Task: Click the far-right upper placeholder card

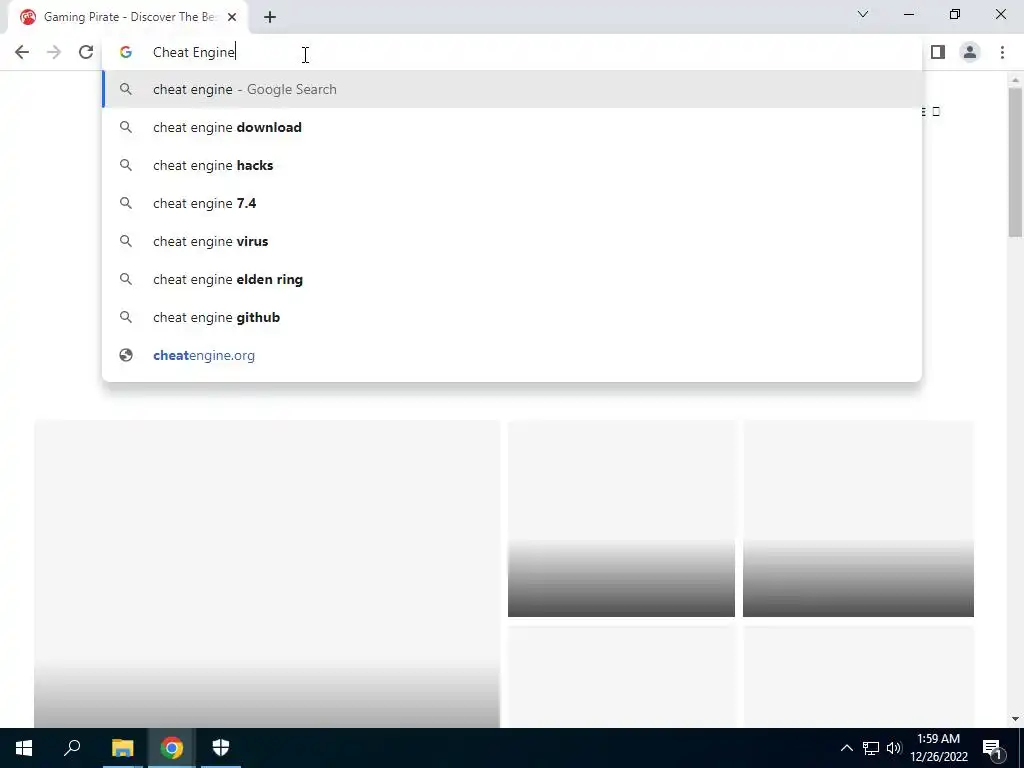Action: [858, 519]
